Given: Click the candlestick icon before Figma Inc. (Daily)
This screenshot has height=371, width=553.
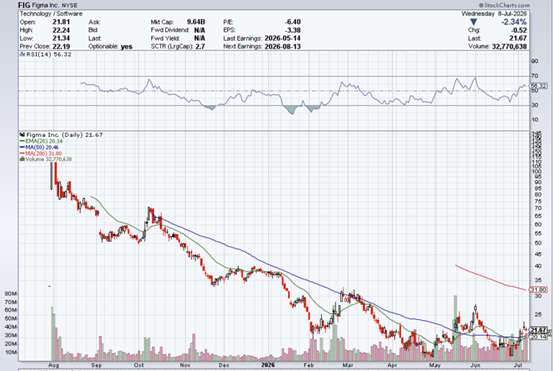Looking at the screenshot, I should (22, 135).
